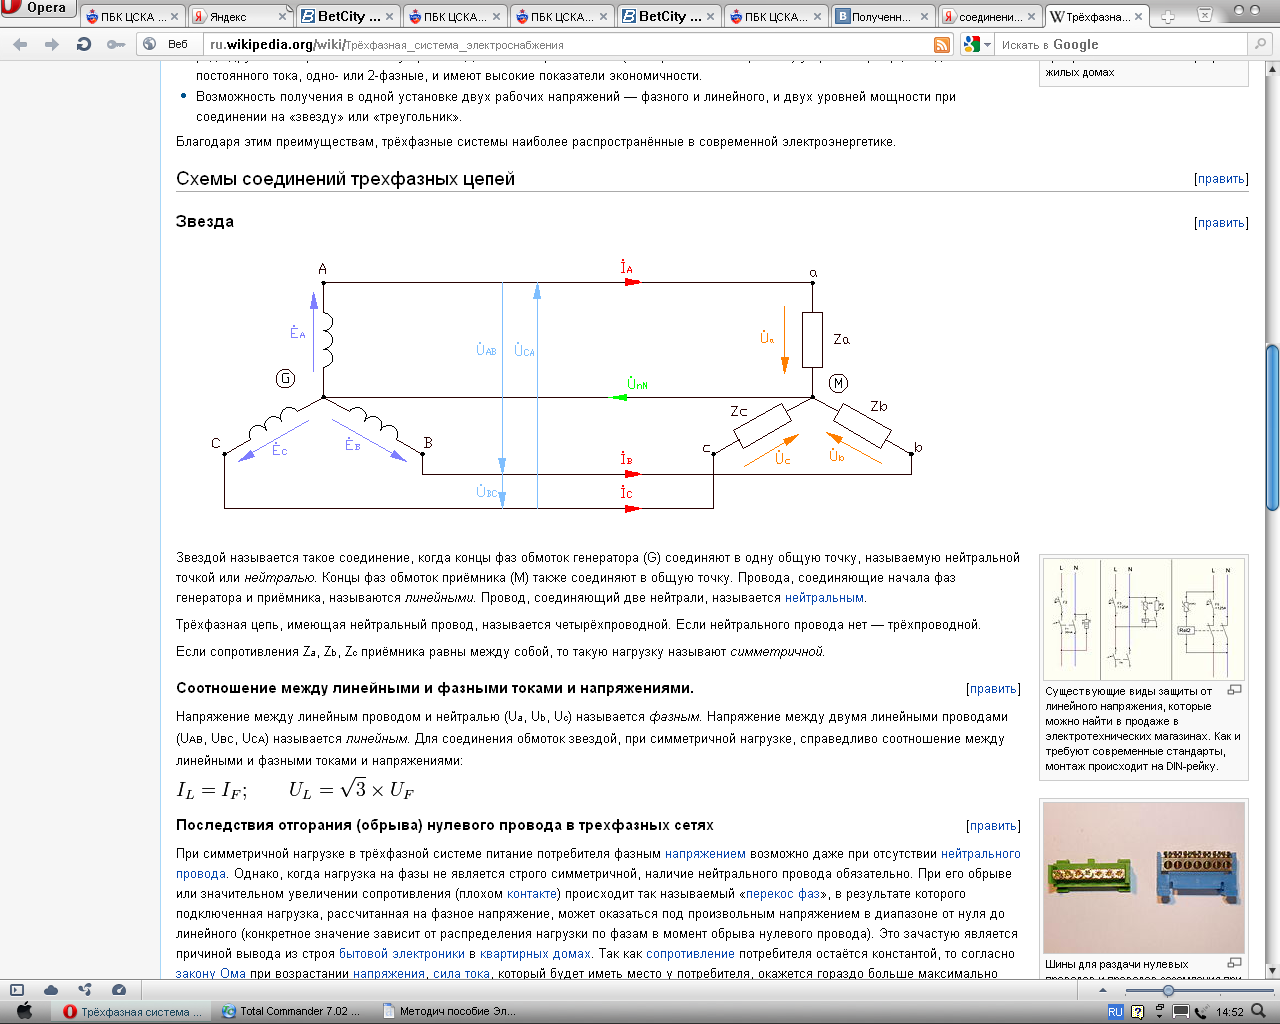Open the сила тока link
The height and width of the screenshot is (1024, 1280).
[x=462, y=974]
